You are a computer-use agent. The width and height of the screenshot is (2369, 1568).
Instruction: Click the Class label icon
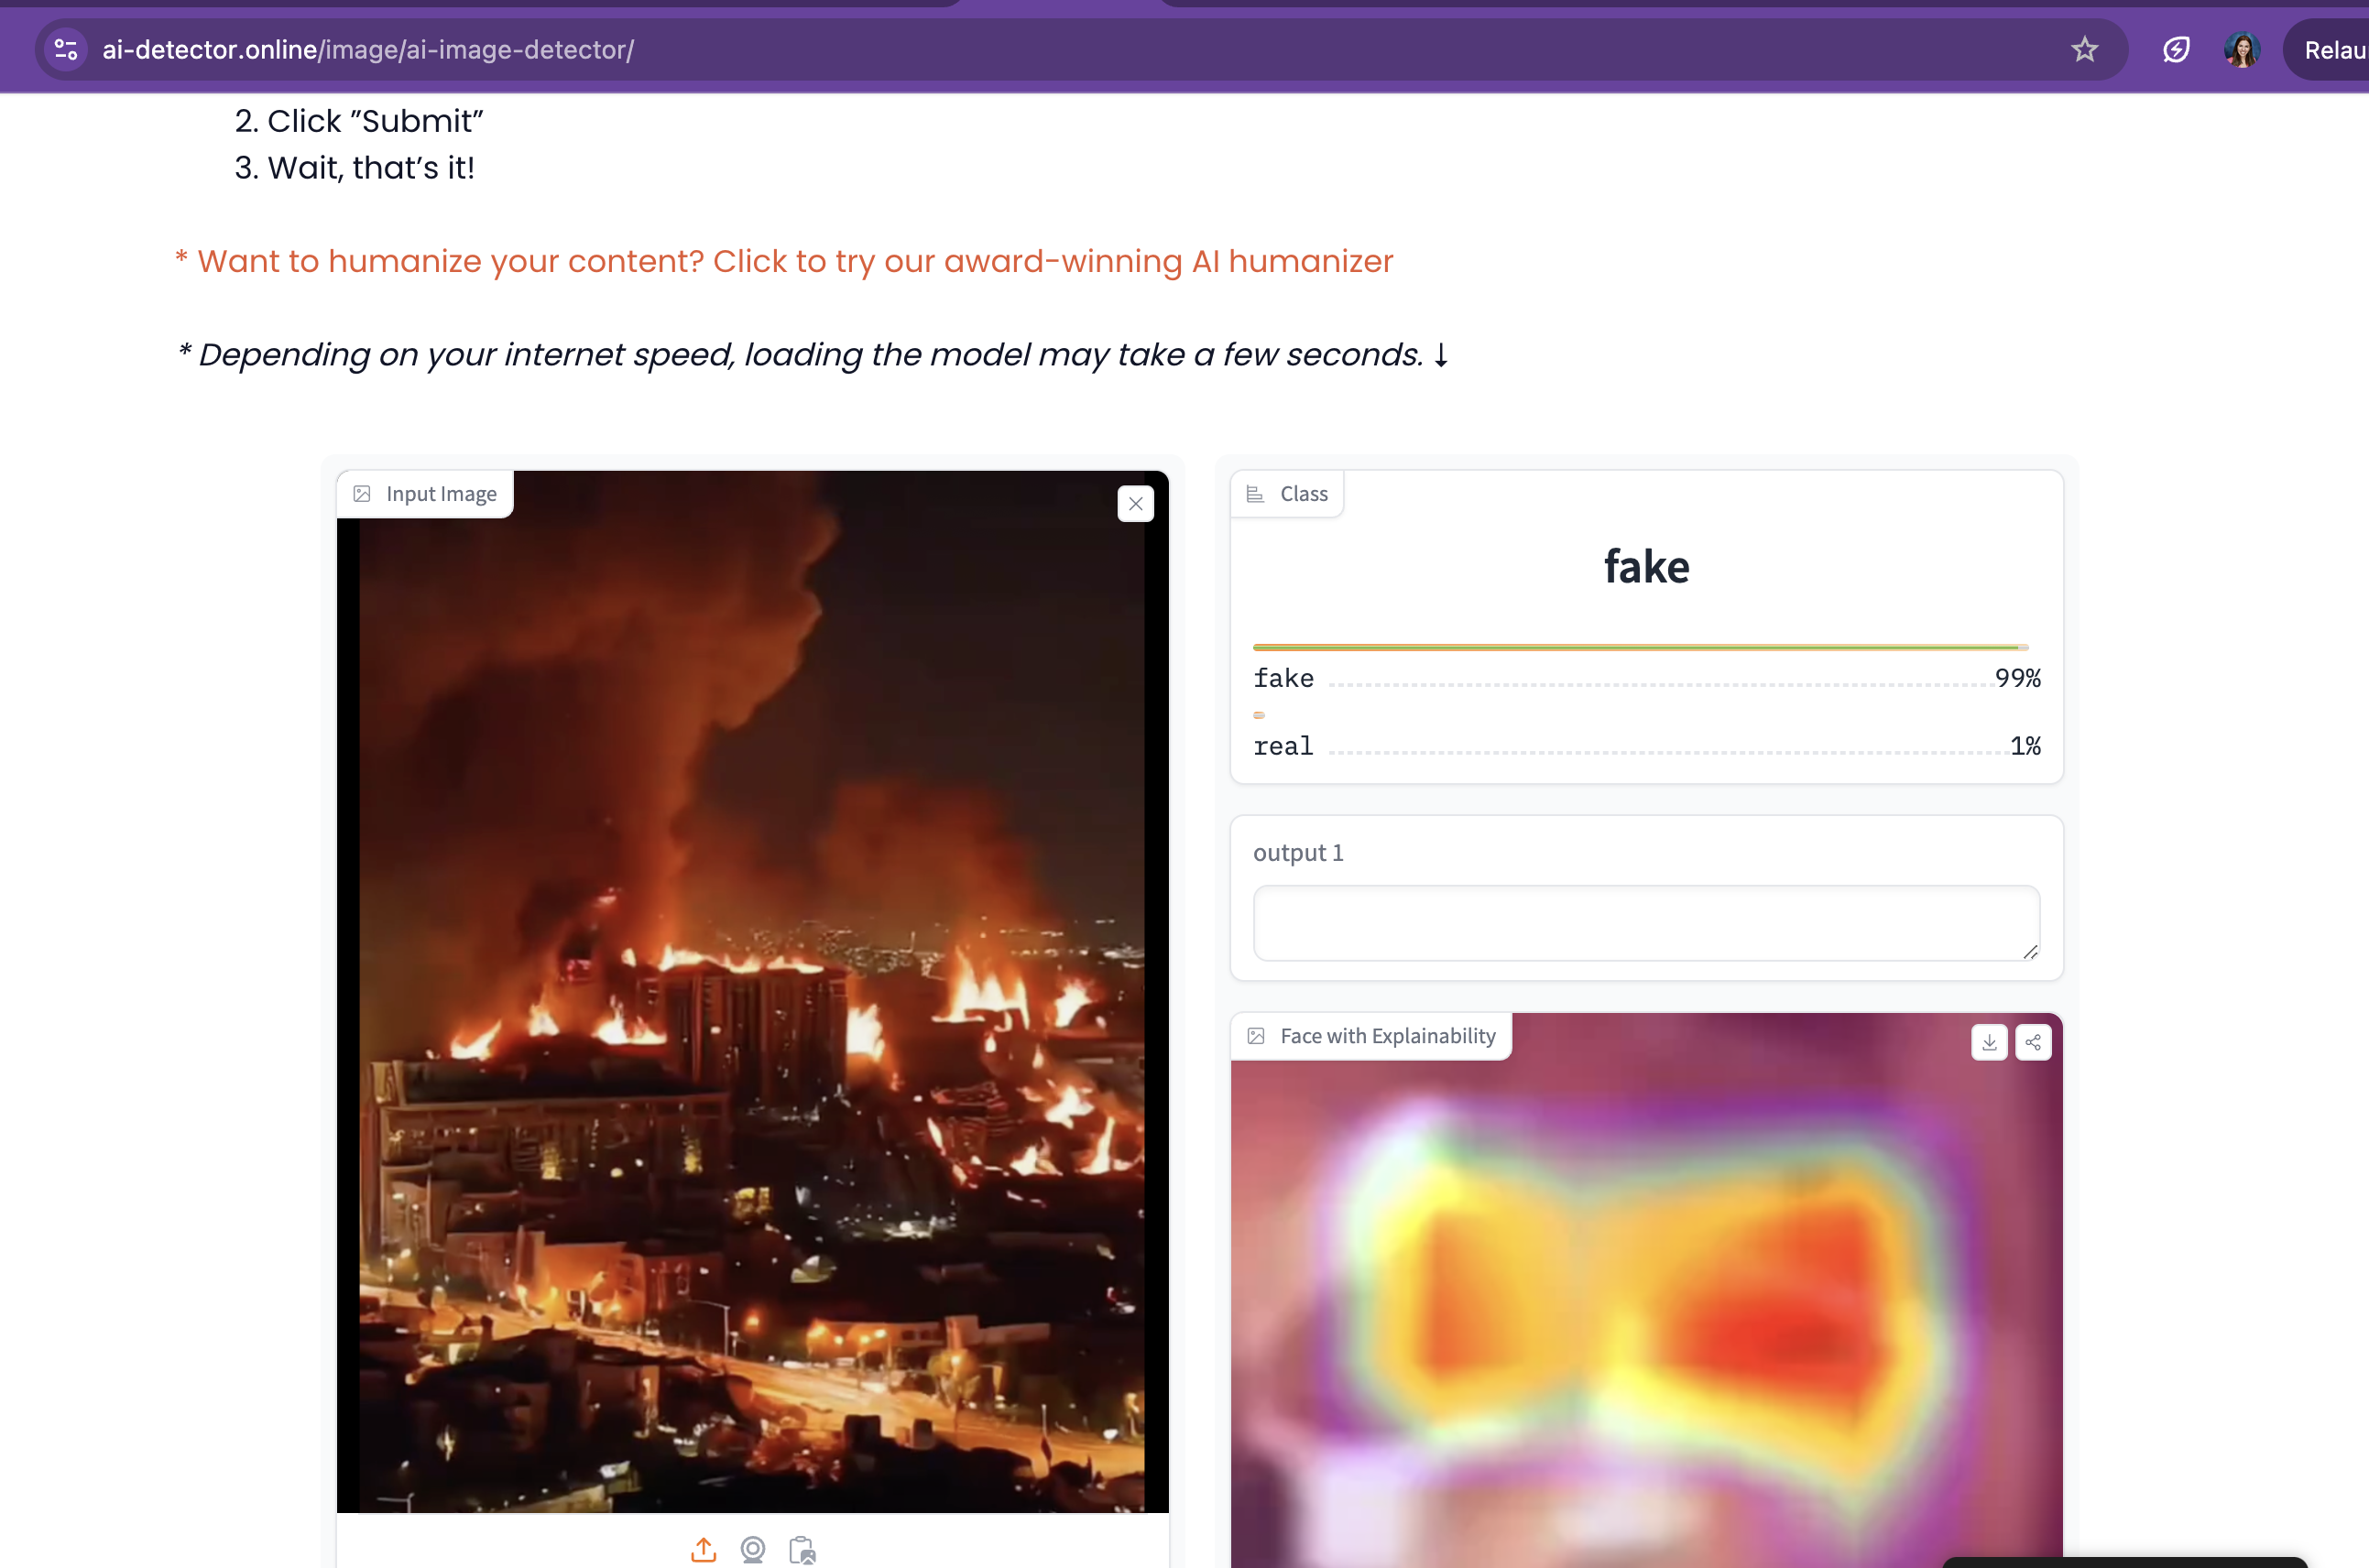pos(1255,494)
